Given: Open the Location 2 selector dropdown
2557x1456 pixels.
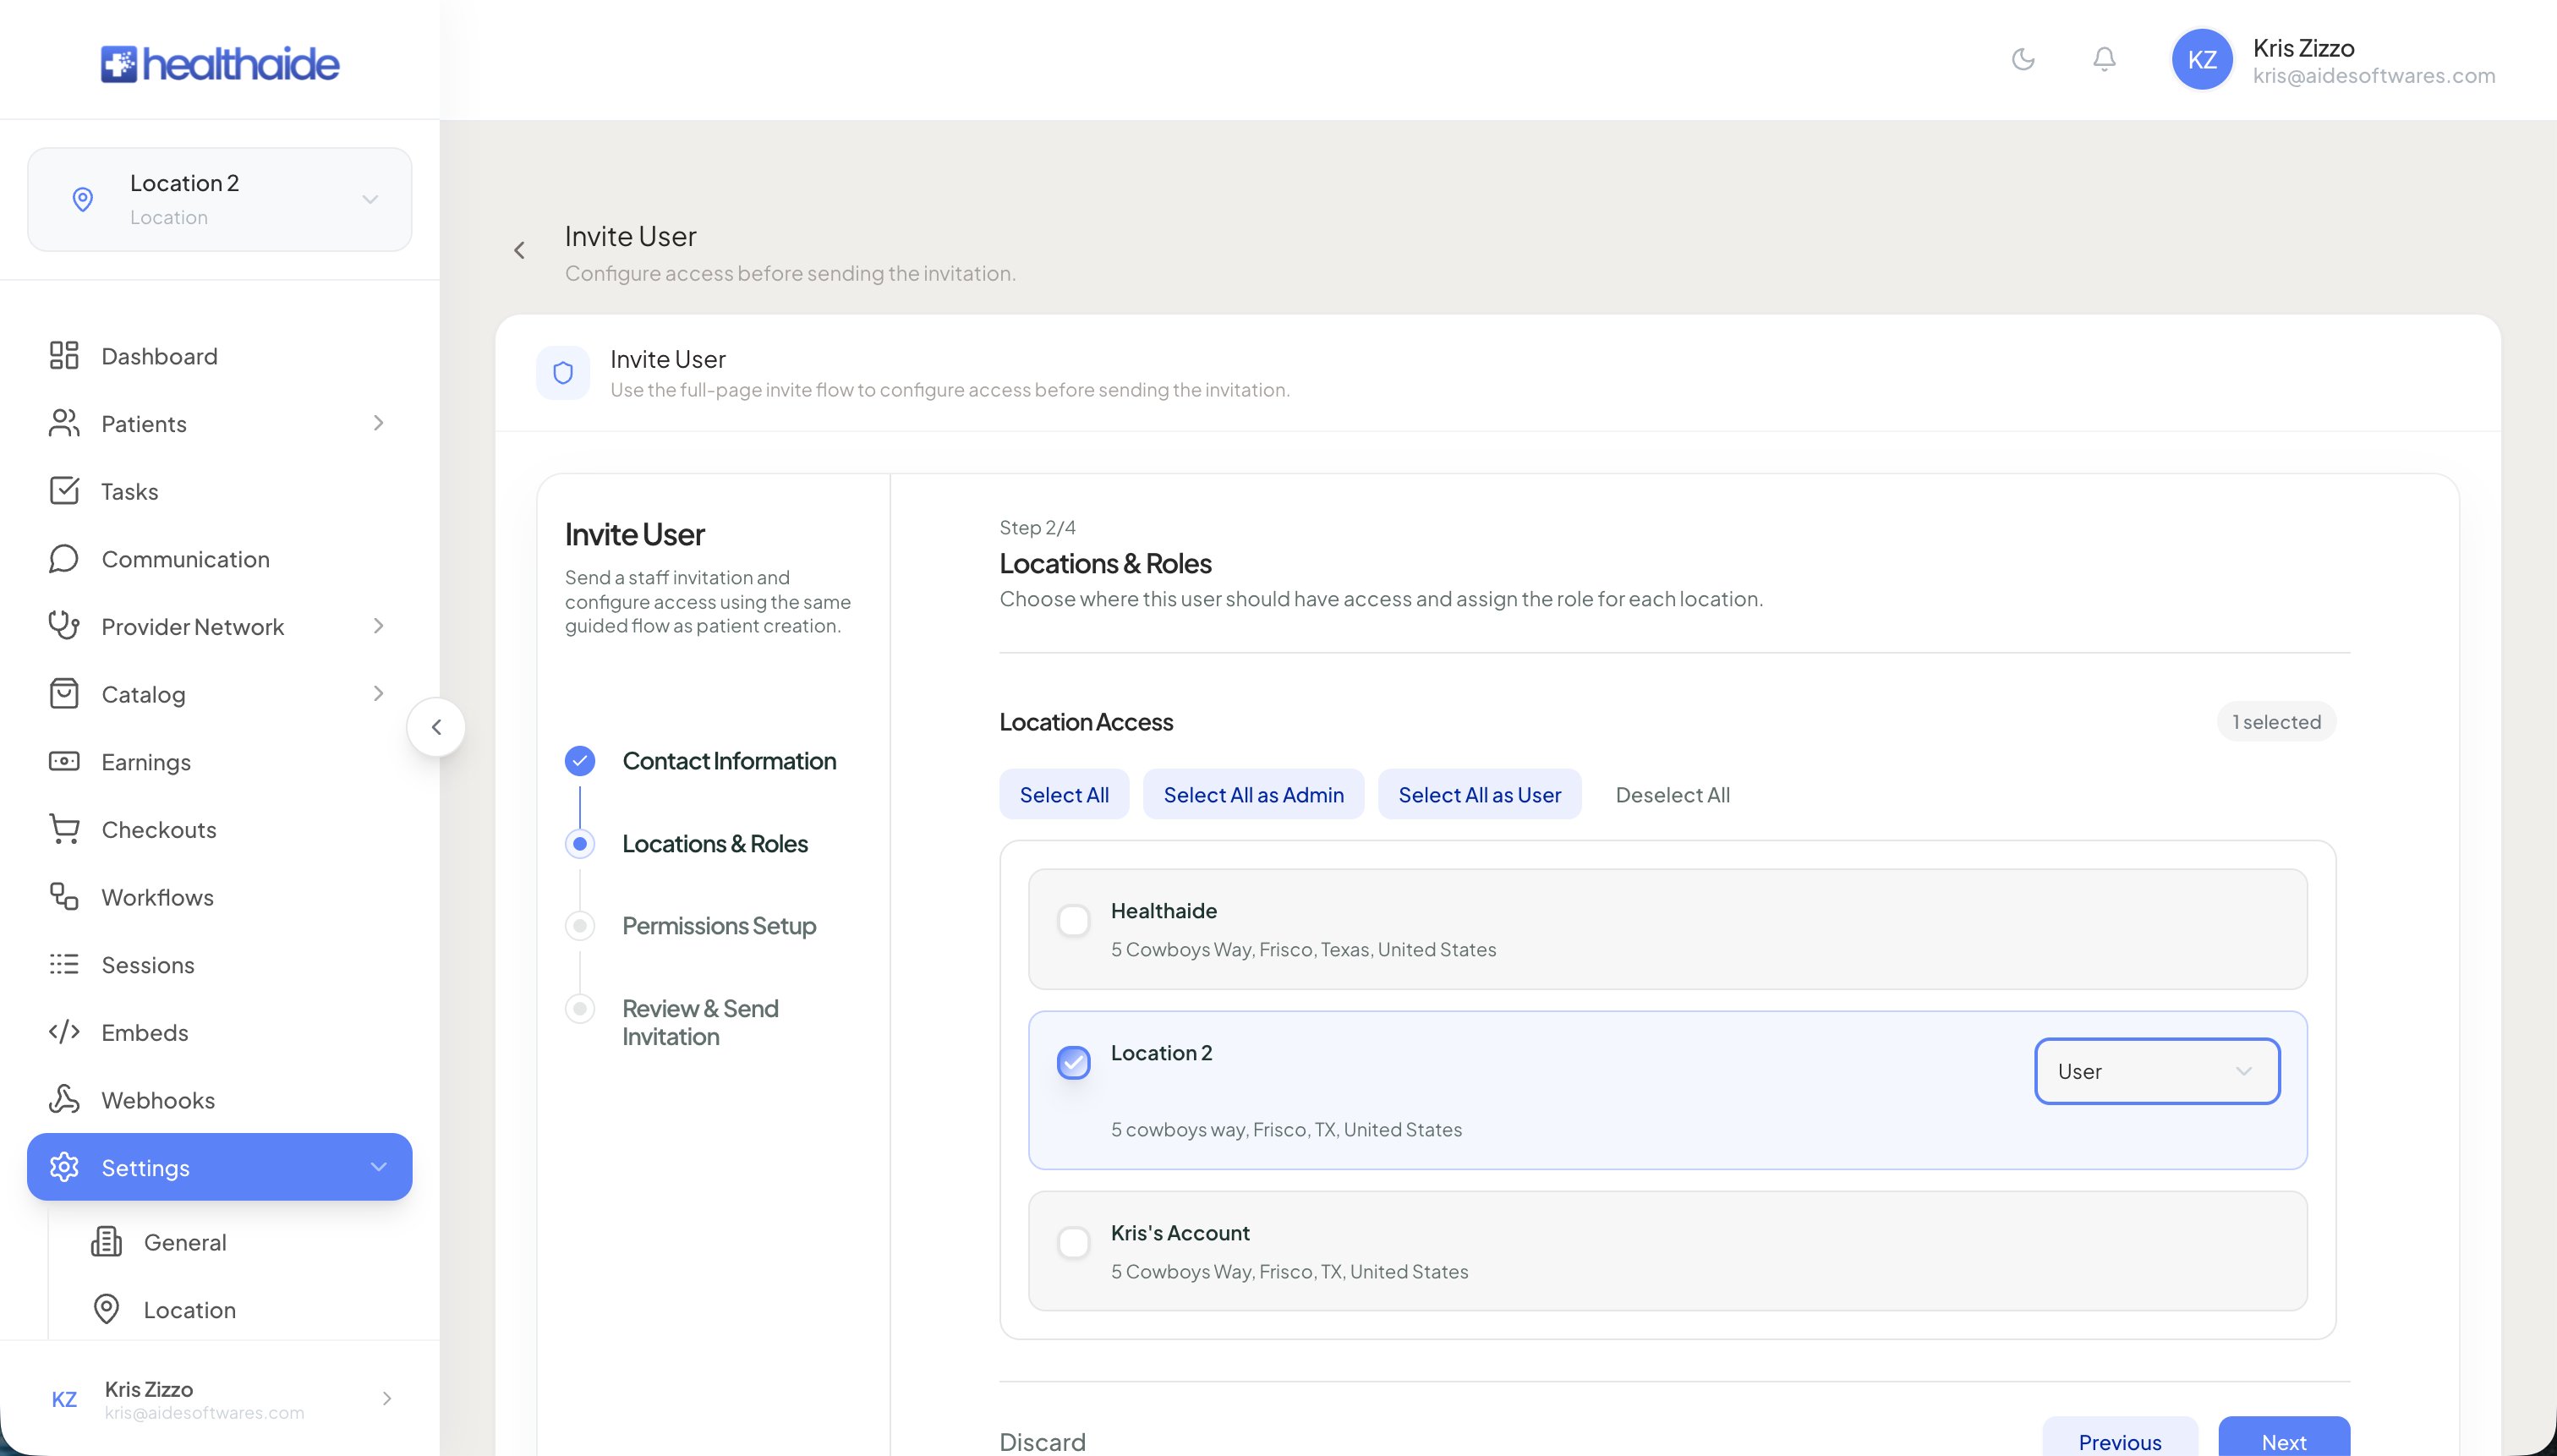Looking at the screenshot, I should [x=220, y=199].
